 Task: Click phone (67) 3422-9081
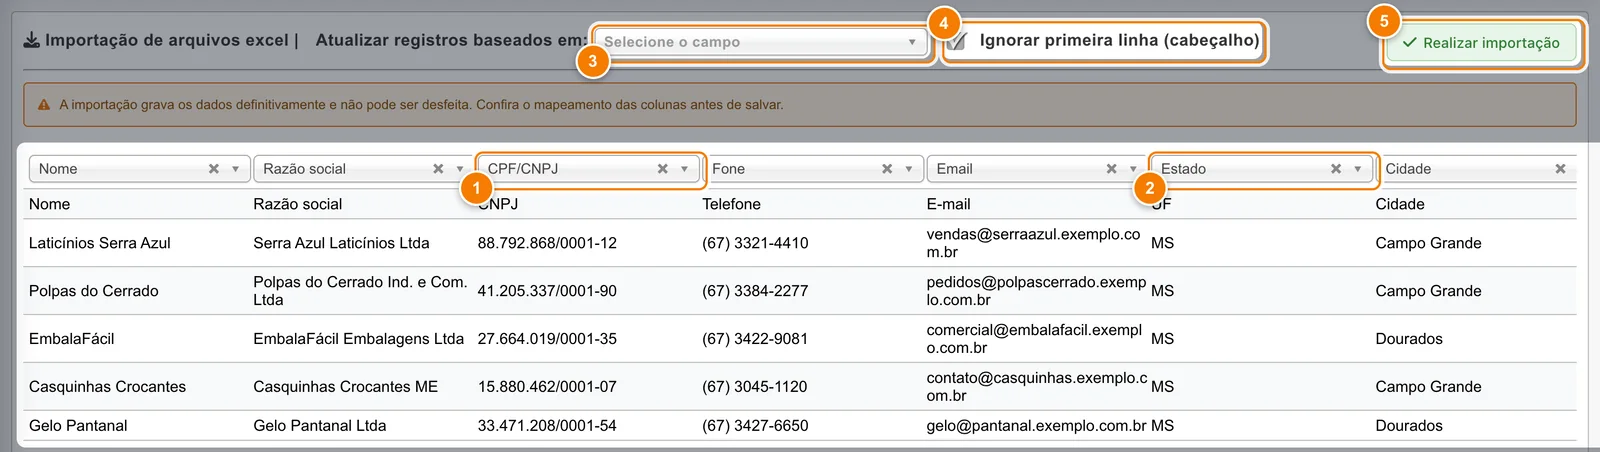pyautogui.click(x=755, y=339)
